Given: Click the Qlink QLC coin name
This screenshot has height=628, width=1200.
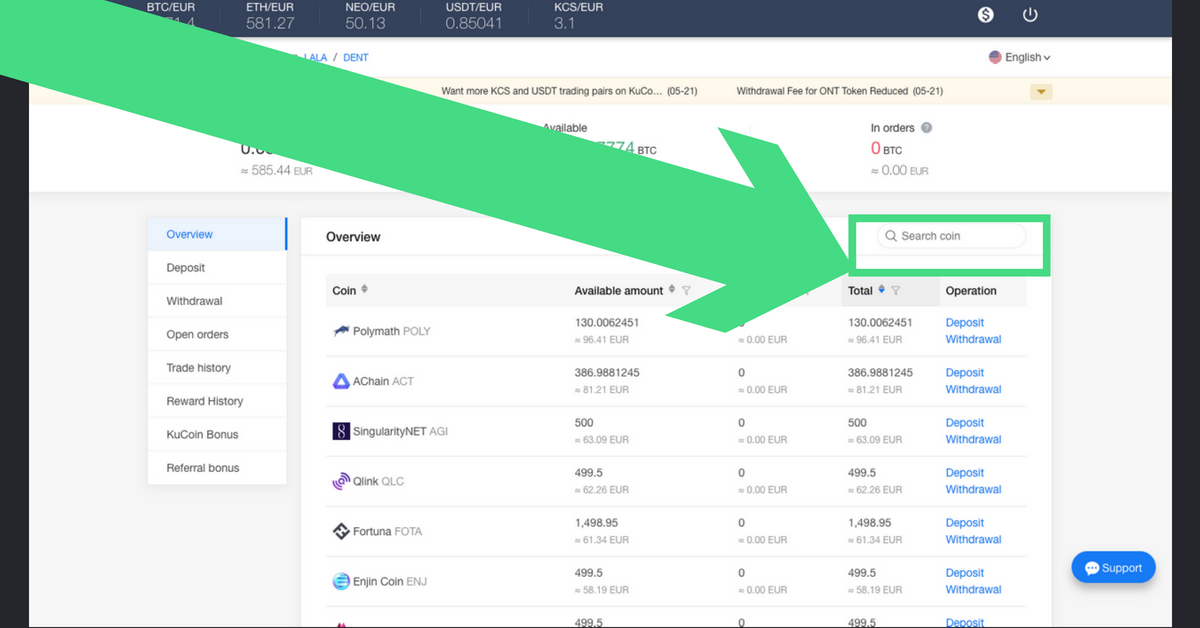Looking at the screenshot, I should click(378, 481).
